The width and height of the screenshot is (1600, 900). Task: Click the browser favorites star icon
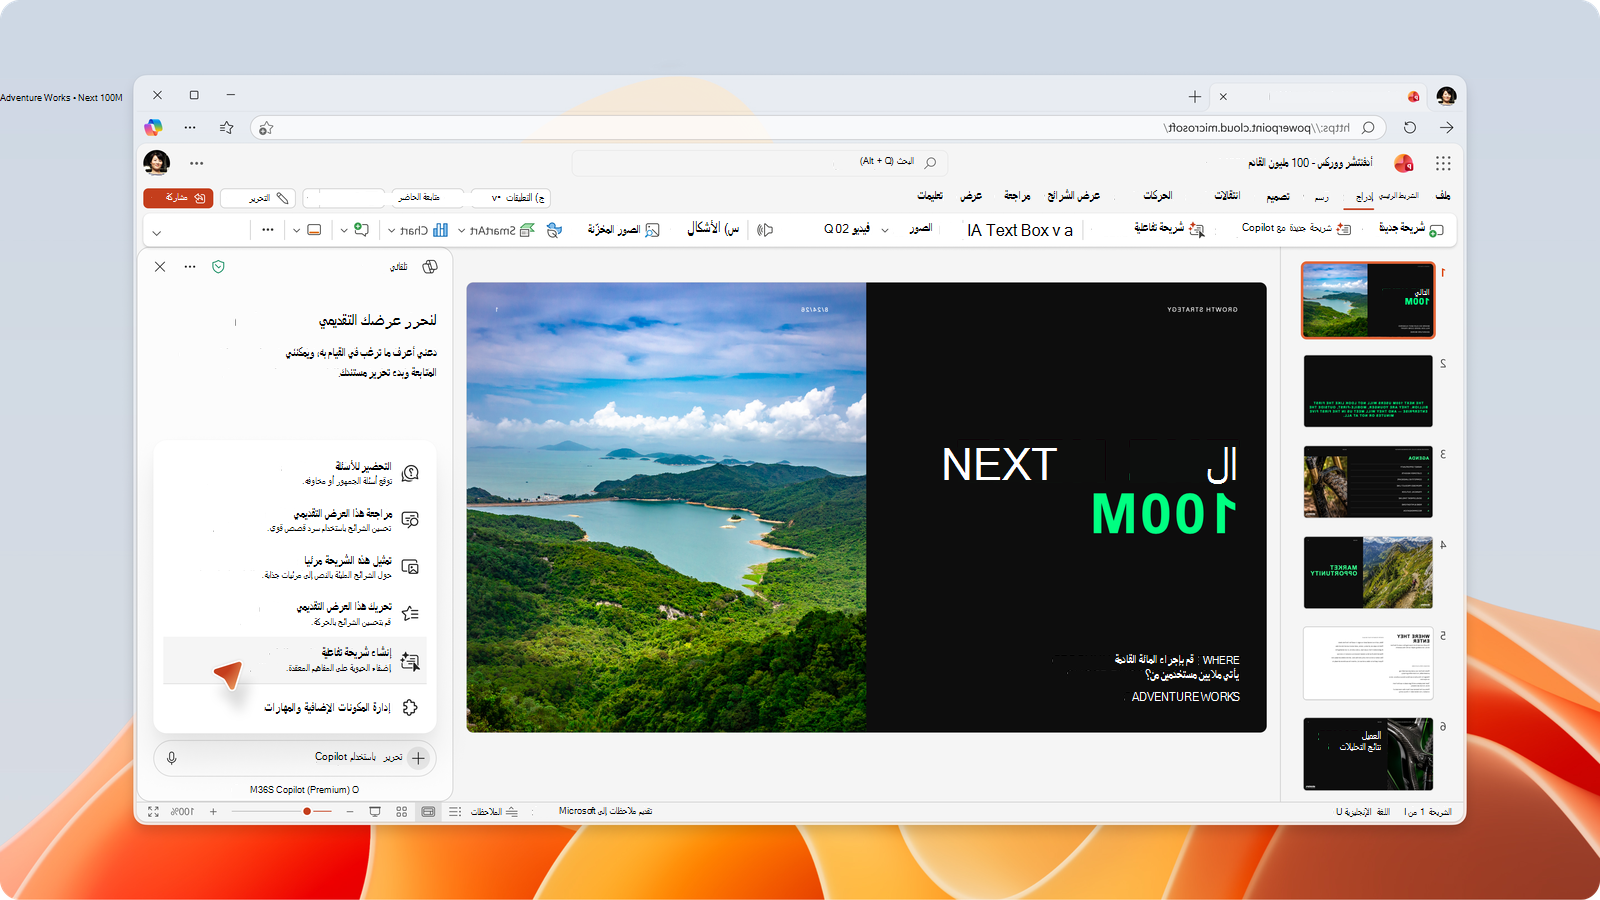click(227, 127)
